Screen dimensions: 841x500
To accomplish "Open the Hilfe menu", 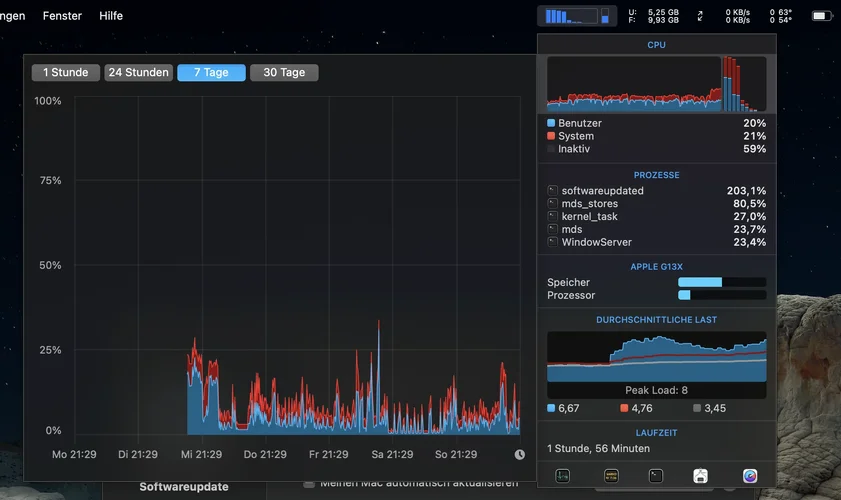I will click(111, 16).
